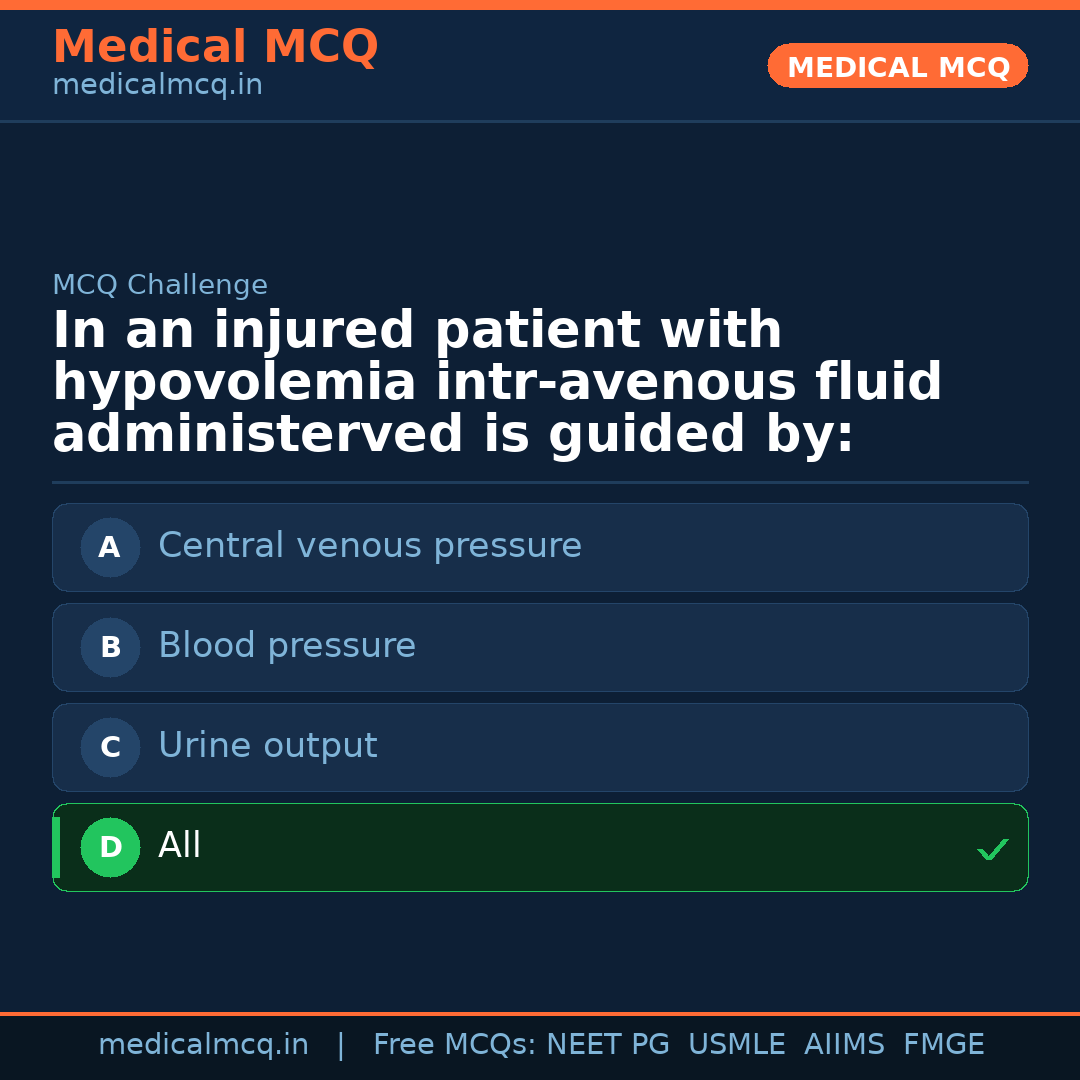Choose the "All" answer text
This screenshot has width=1080, height=1080.
pyautogui.click(x=180, y=846)
